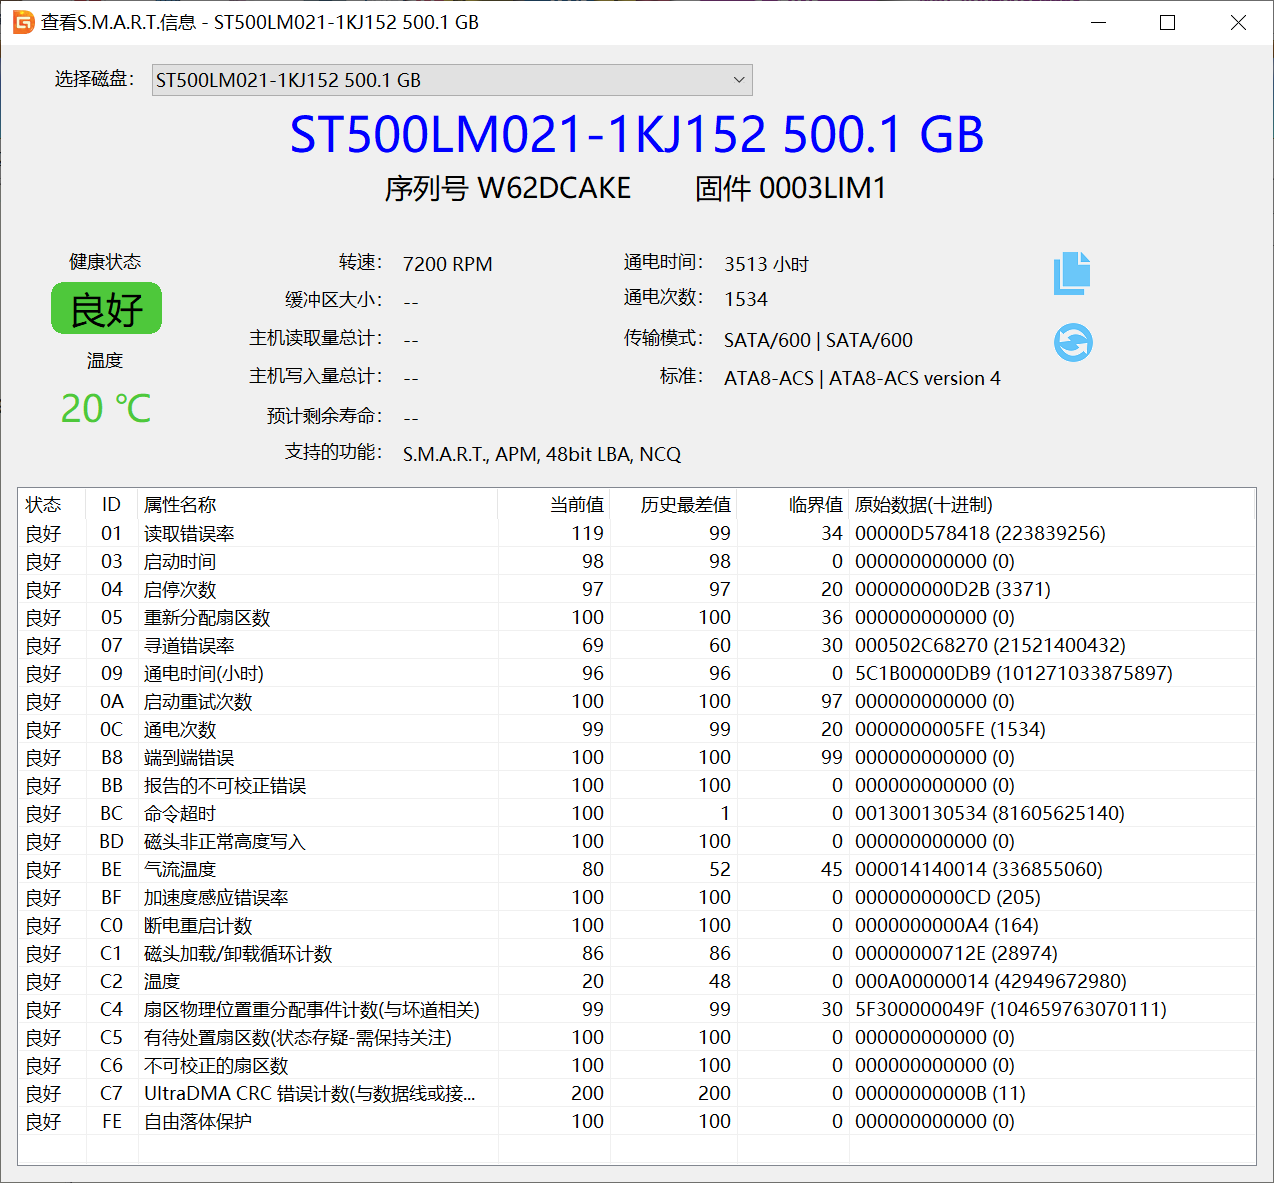Click the copy S.M.A.R.T. info icon
The width and height of the screenshot is (1274, 1183).
(x=1072, y=273)
